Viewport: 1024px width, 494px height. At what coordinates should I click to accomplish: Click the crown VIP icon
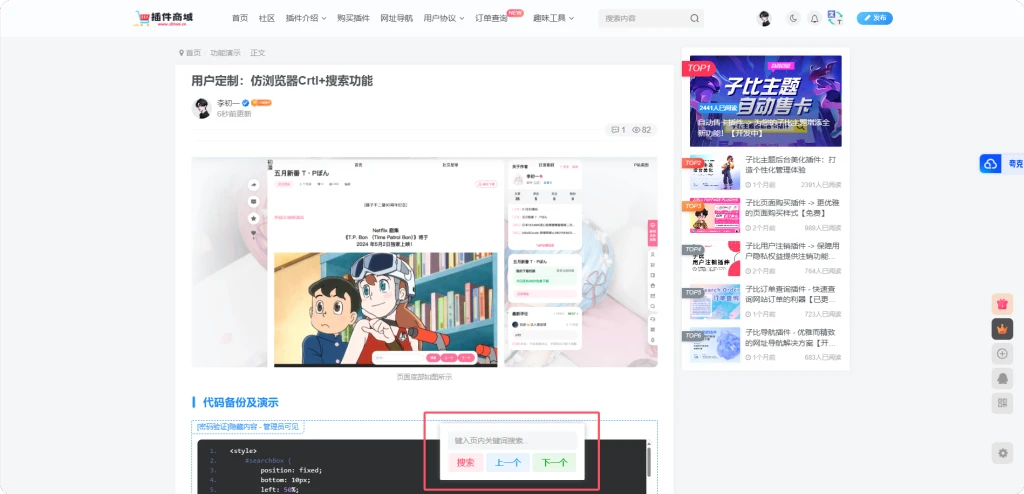(x=1003, y=328)
